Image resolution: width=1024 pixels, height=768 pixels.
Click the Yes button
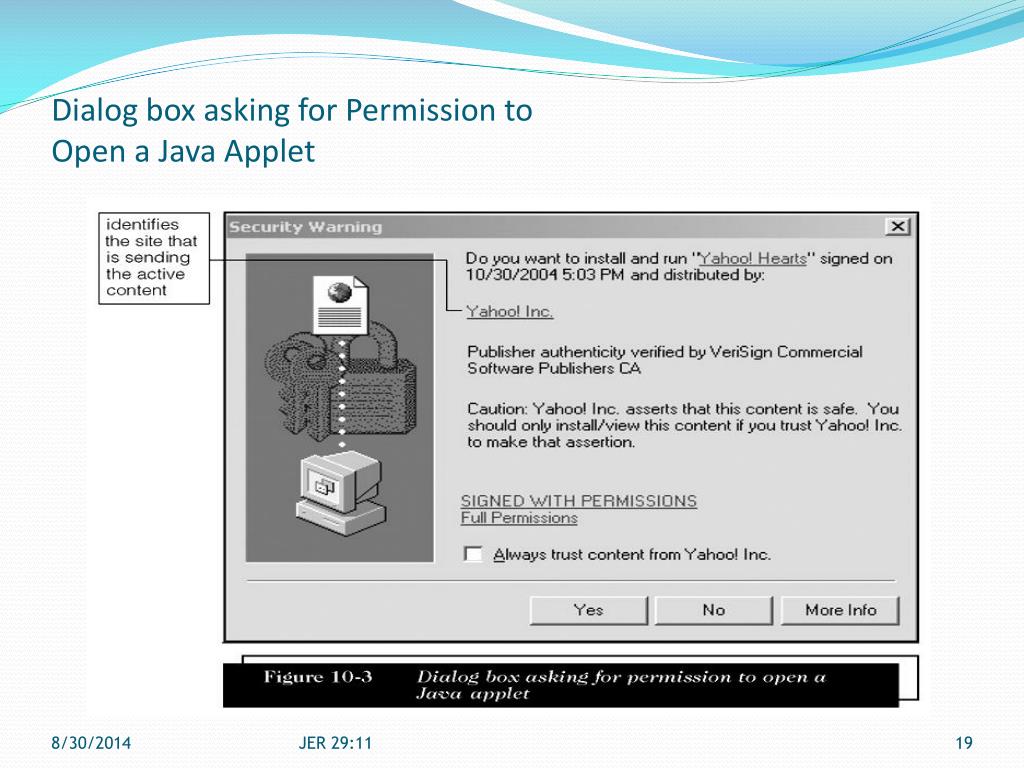[588, 610]
